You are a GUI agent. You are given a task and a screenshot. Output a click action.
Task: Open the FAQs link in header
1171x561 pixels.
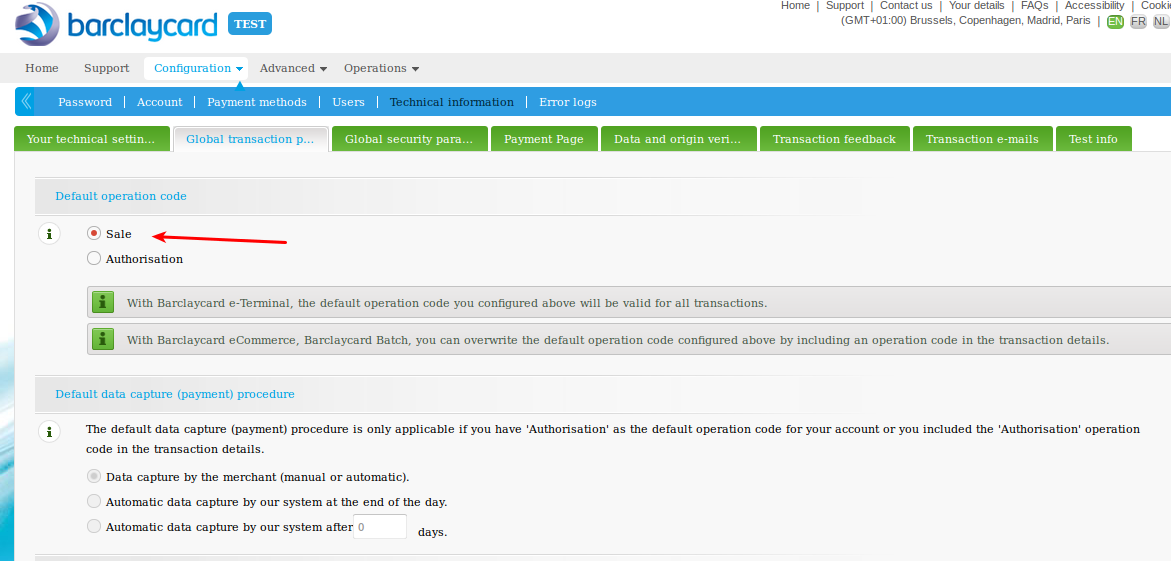[1034, 6]
